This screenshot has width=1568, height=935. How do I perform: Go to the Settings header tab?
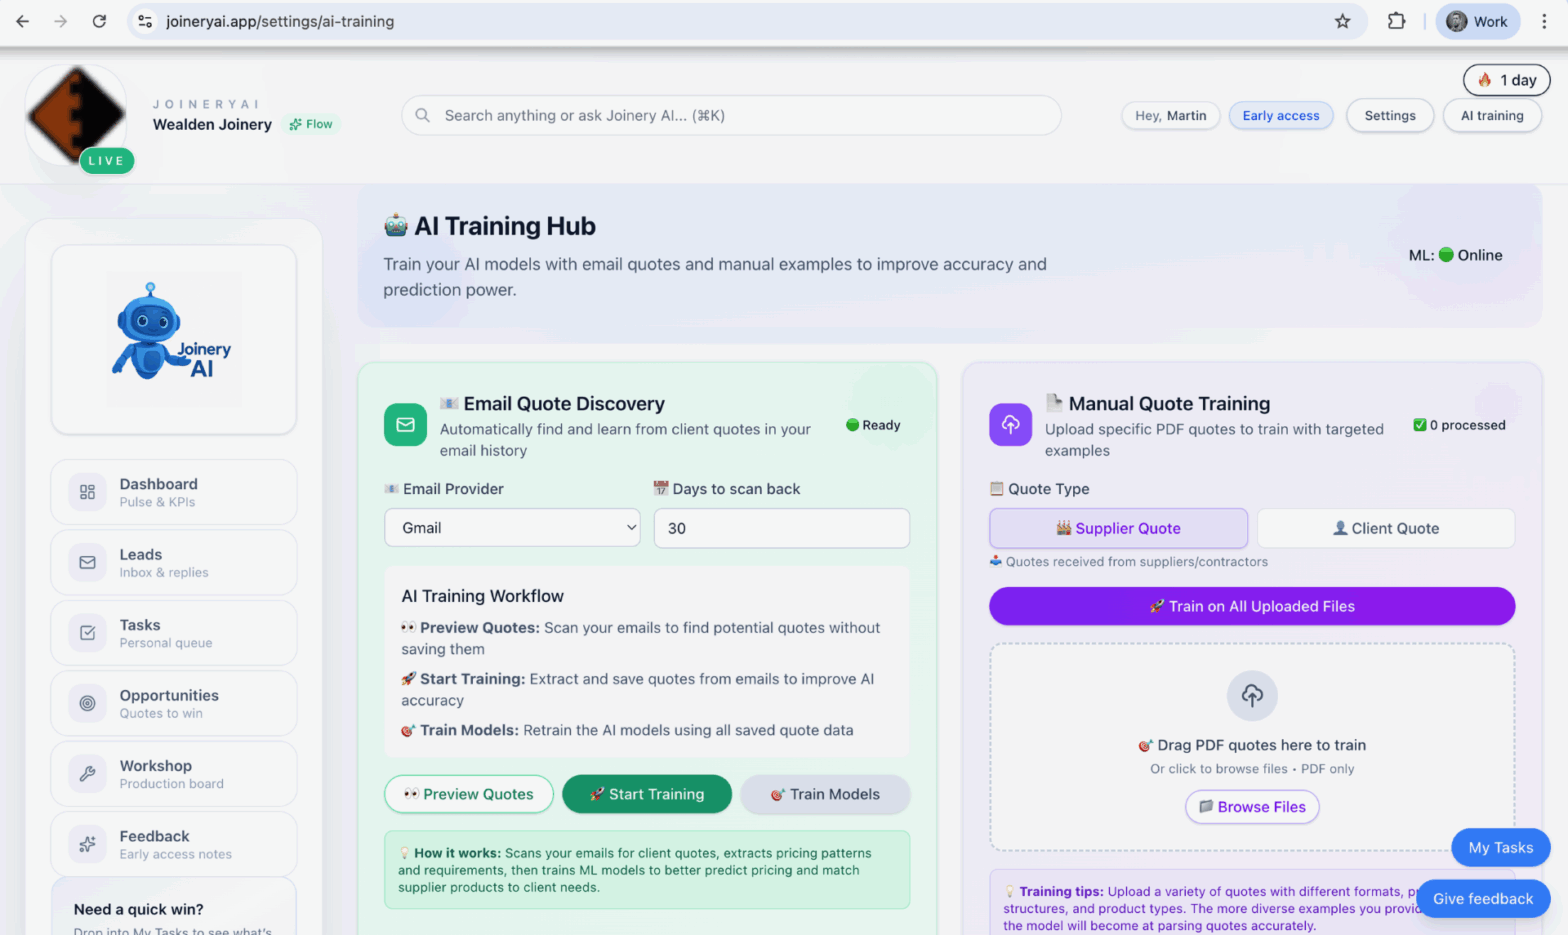coord(1389,116)
